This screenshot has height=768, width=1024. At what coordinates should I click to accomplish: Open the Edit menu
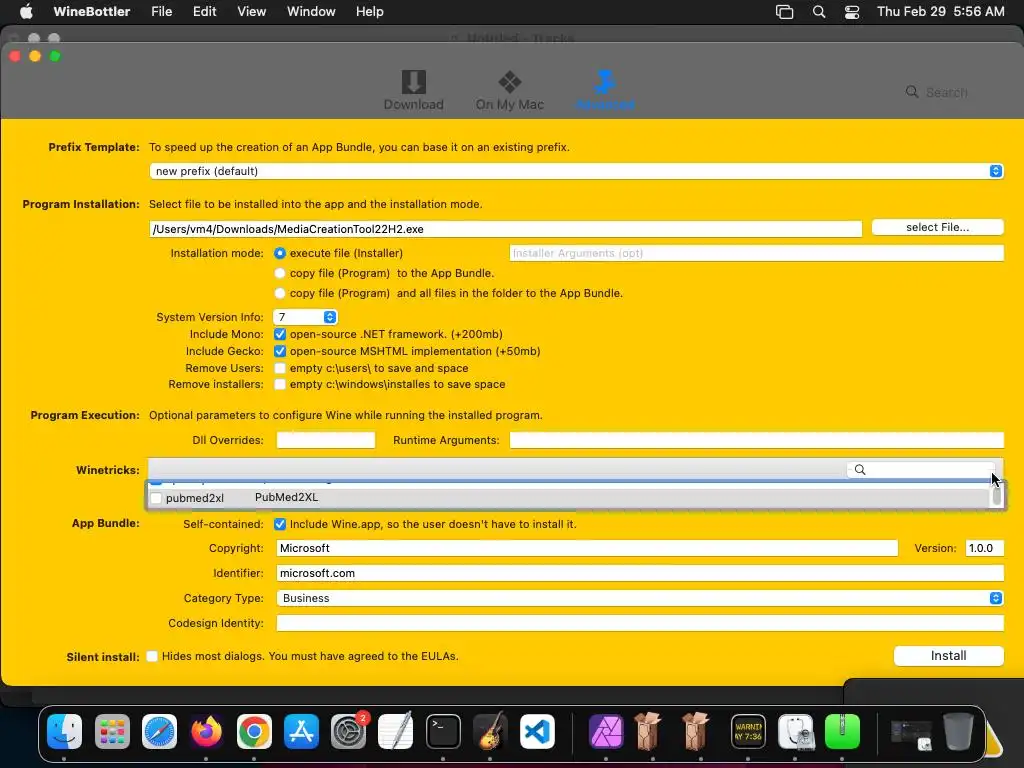pyautogui.click(x=204, y=12)
